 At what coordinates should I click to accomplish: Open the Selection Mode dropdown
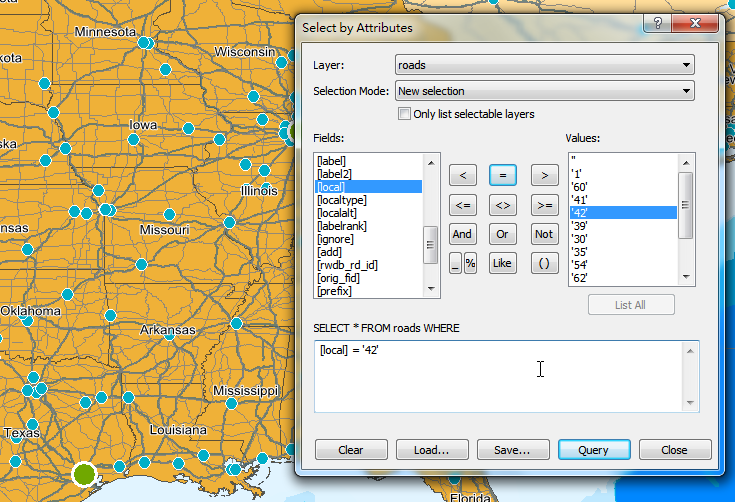tap(545, 91)
